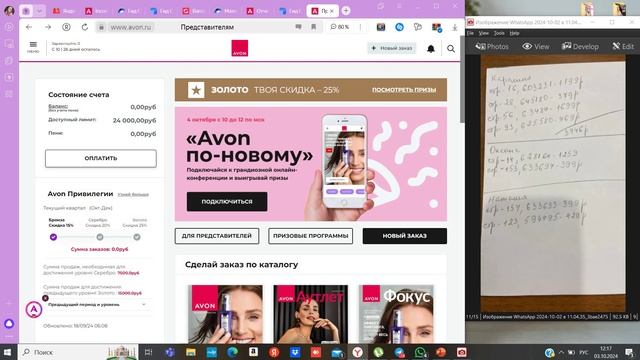Open the tab groups dropdown arrow

(39, 11)
